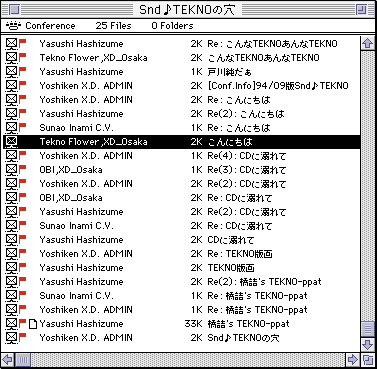Click the Conference people icon in the header

pos(14,25)
